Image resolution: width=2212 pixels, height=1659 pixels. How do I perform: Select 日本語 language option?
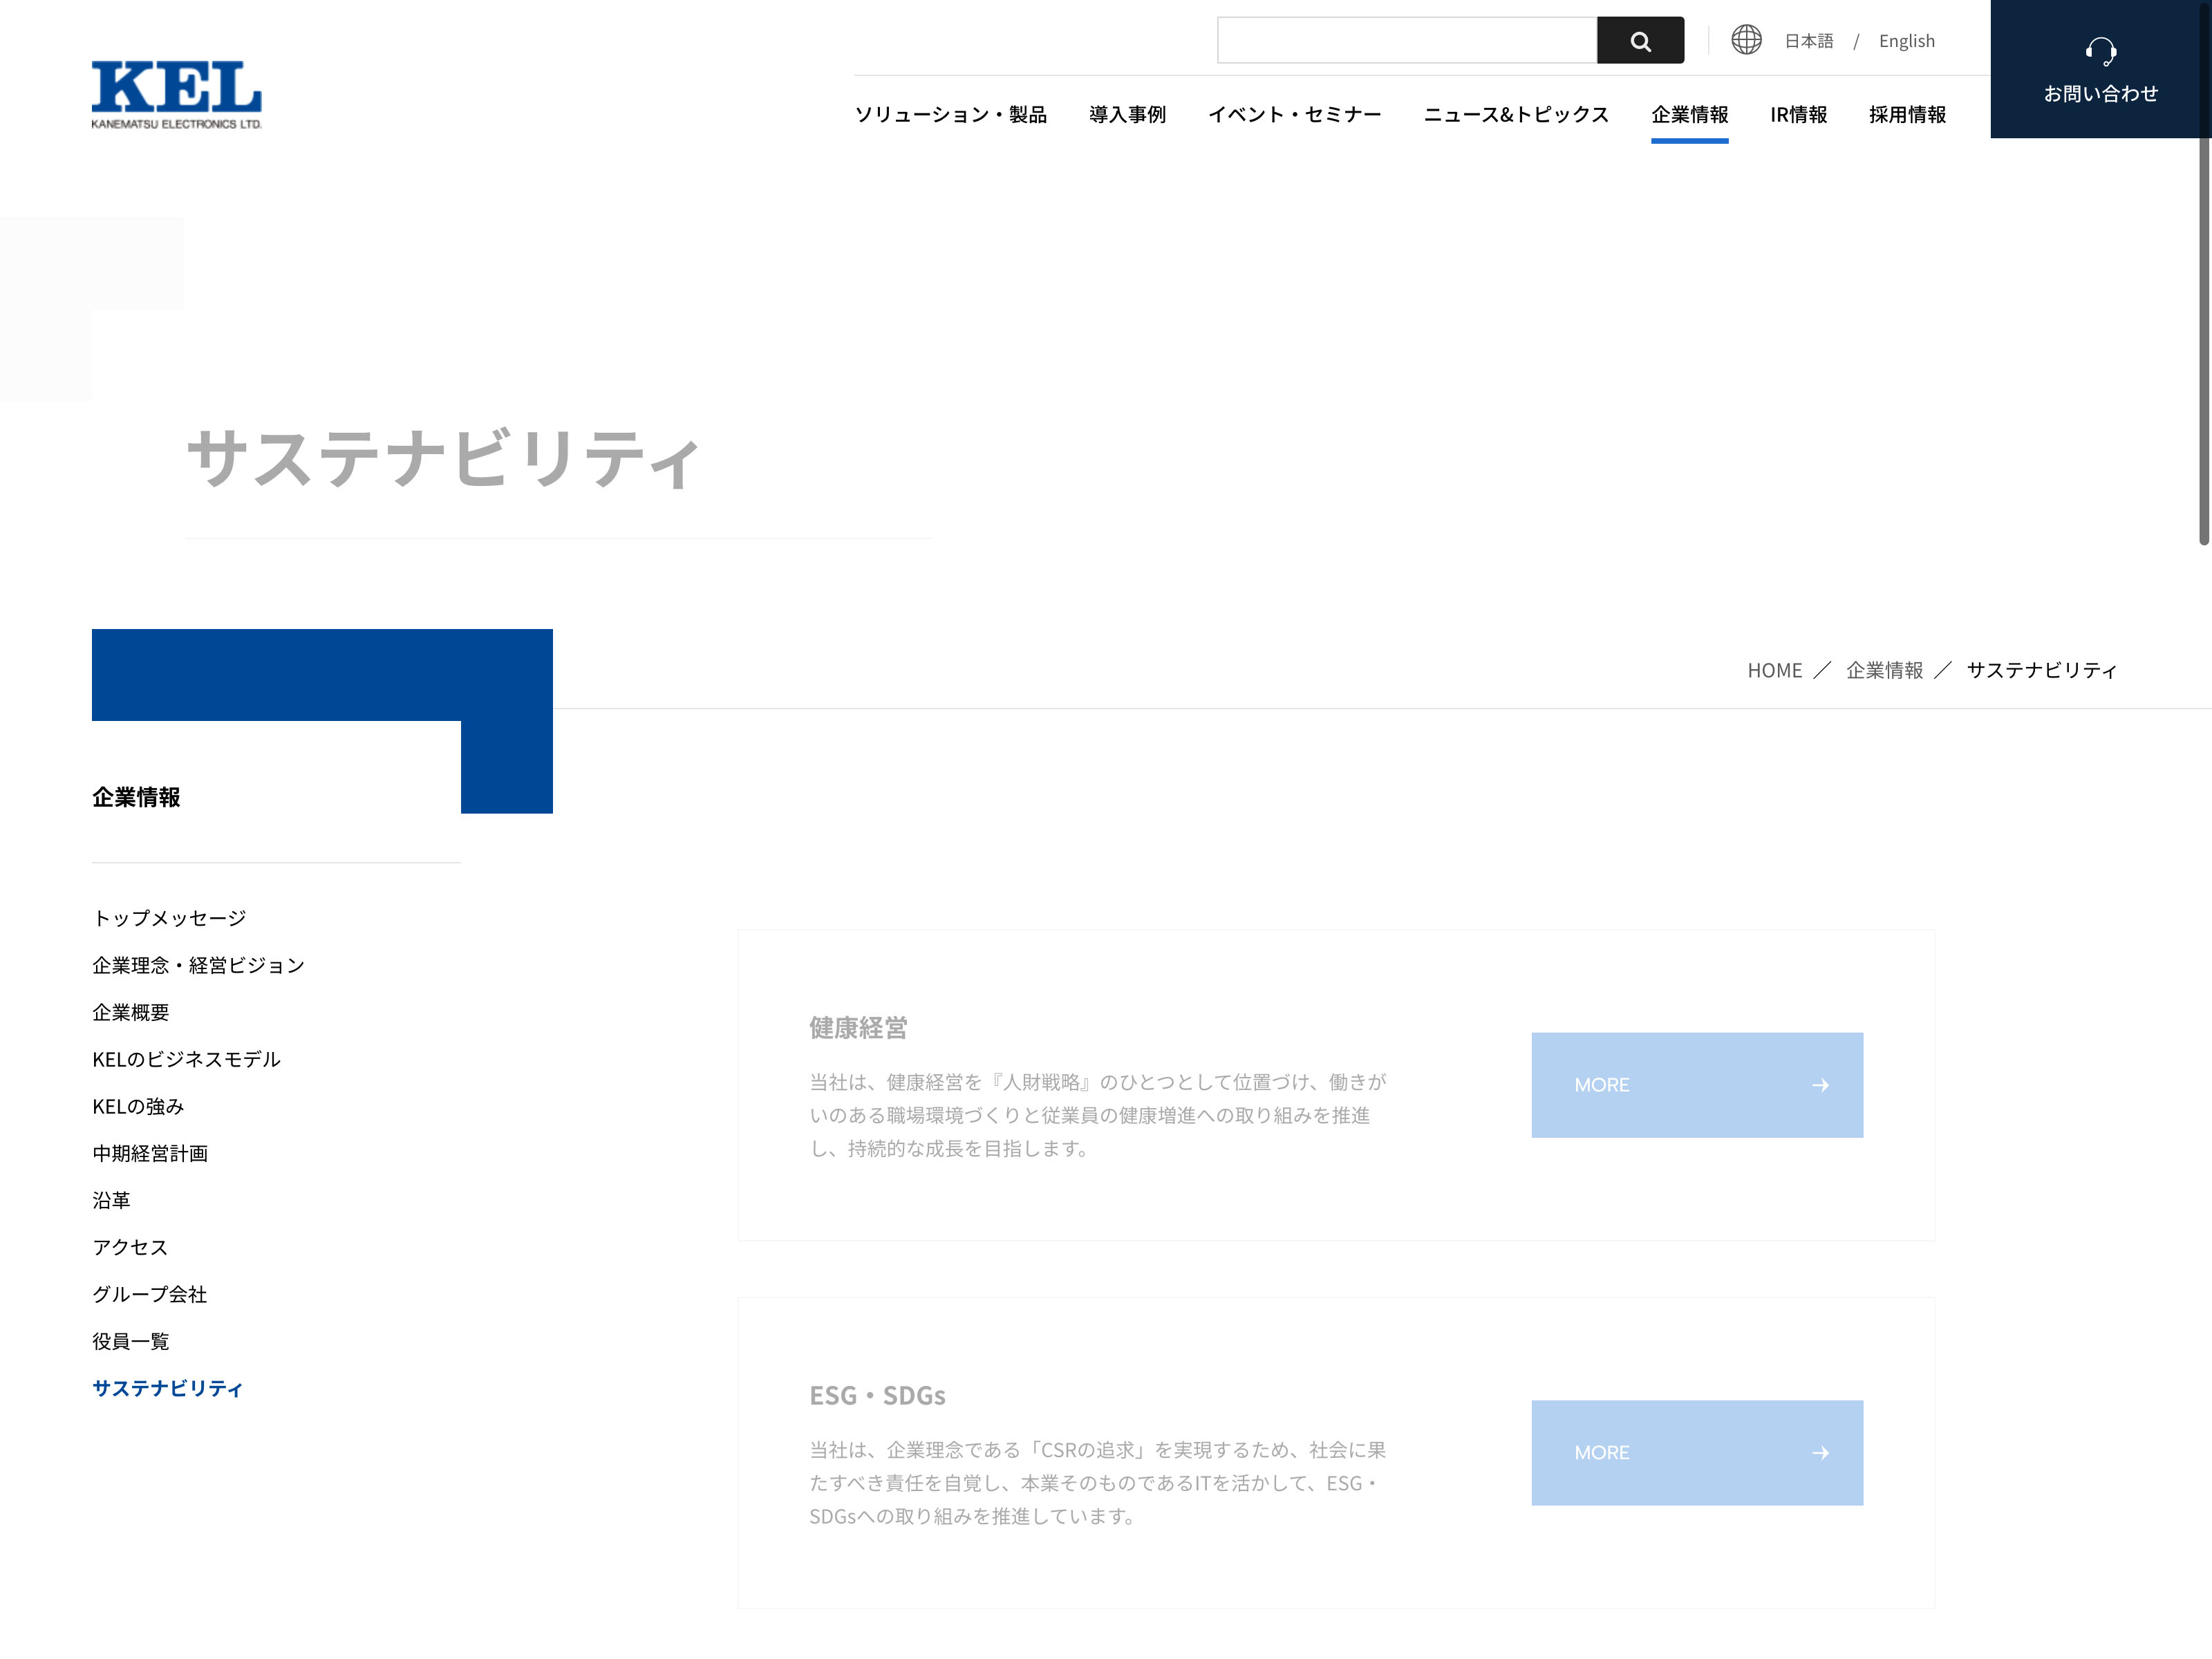pyautogui.click(x=1808, y=41)
